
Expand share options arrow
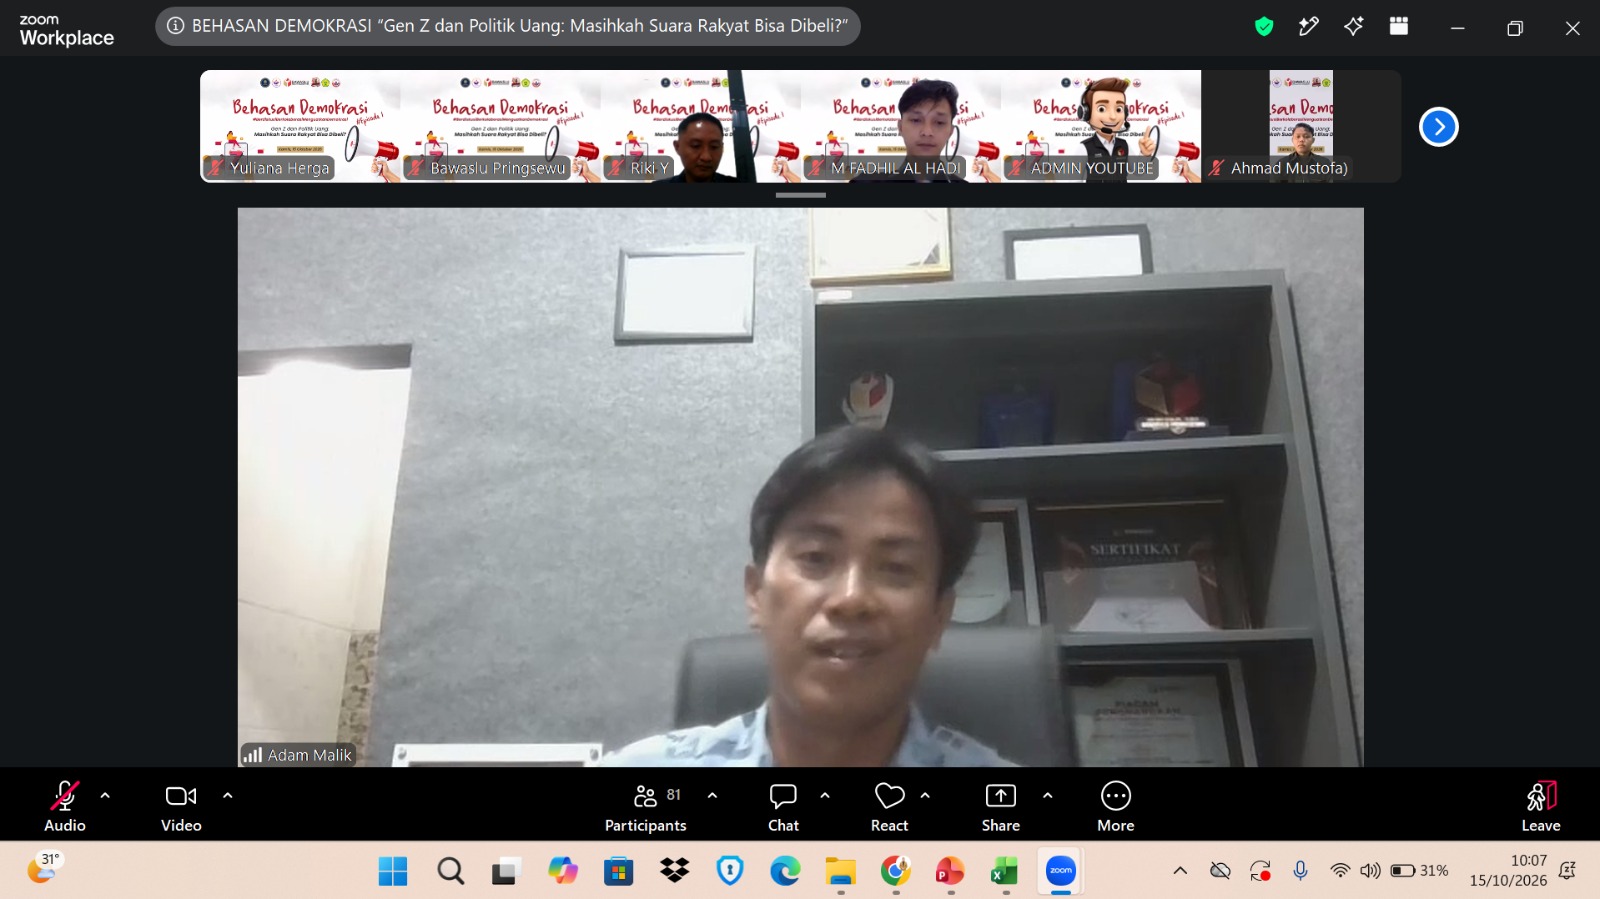[1047, 796]
